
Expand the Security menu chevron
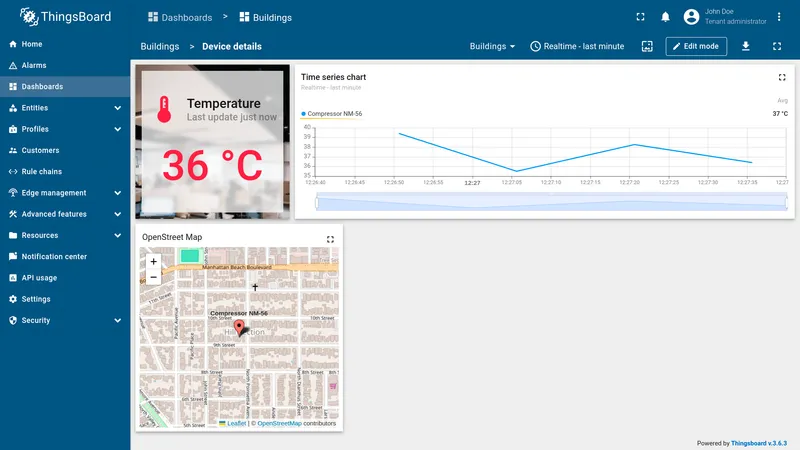pyautogui.click(x=118, y=320)
